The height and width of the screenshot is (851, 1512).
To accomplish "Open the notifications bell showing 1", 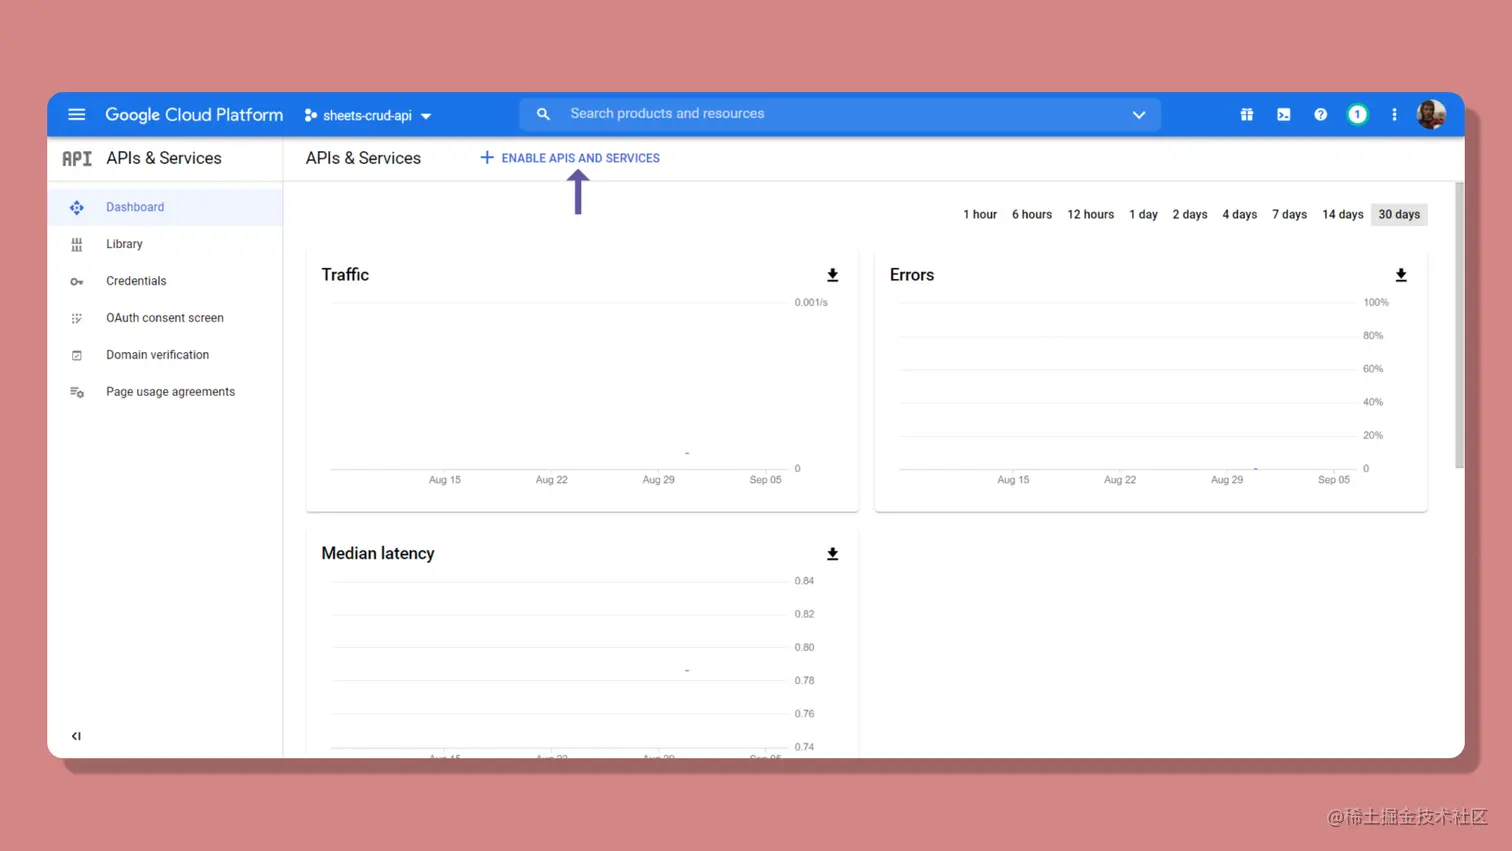I will pos(1357,114).
